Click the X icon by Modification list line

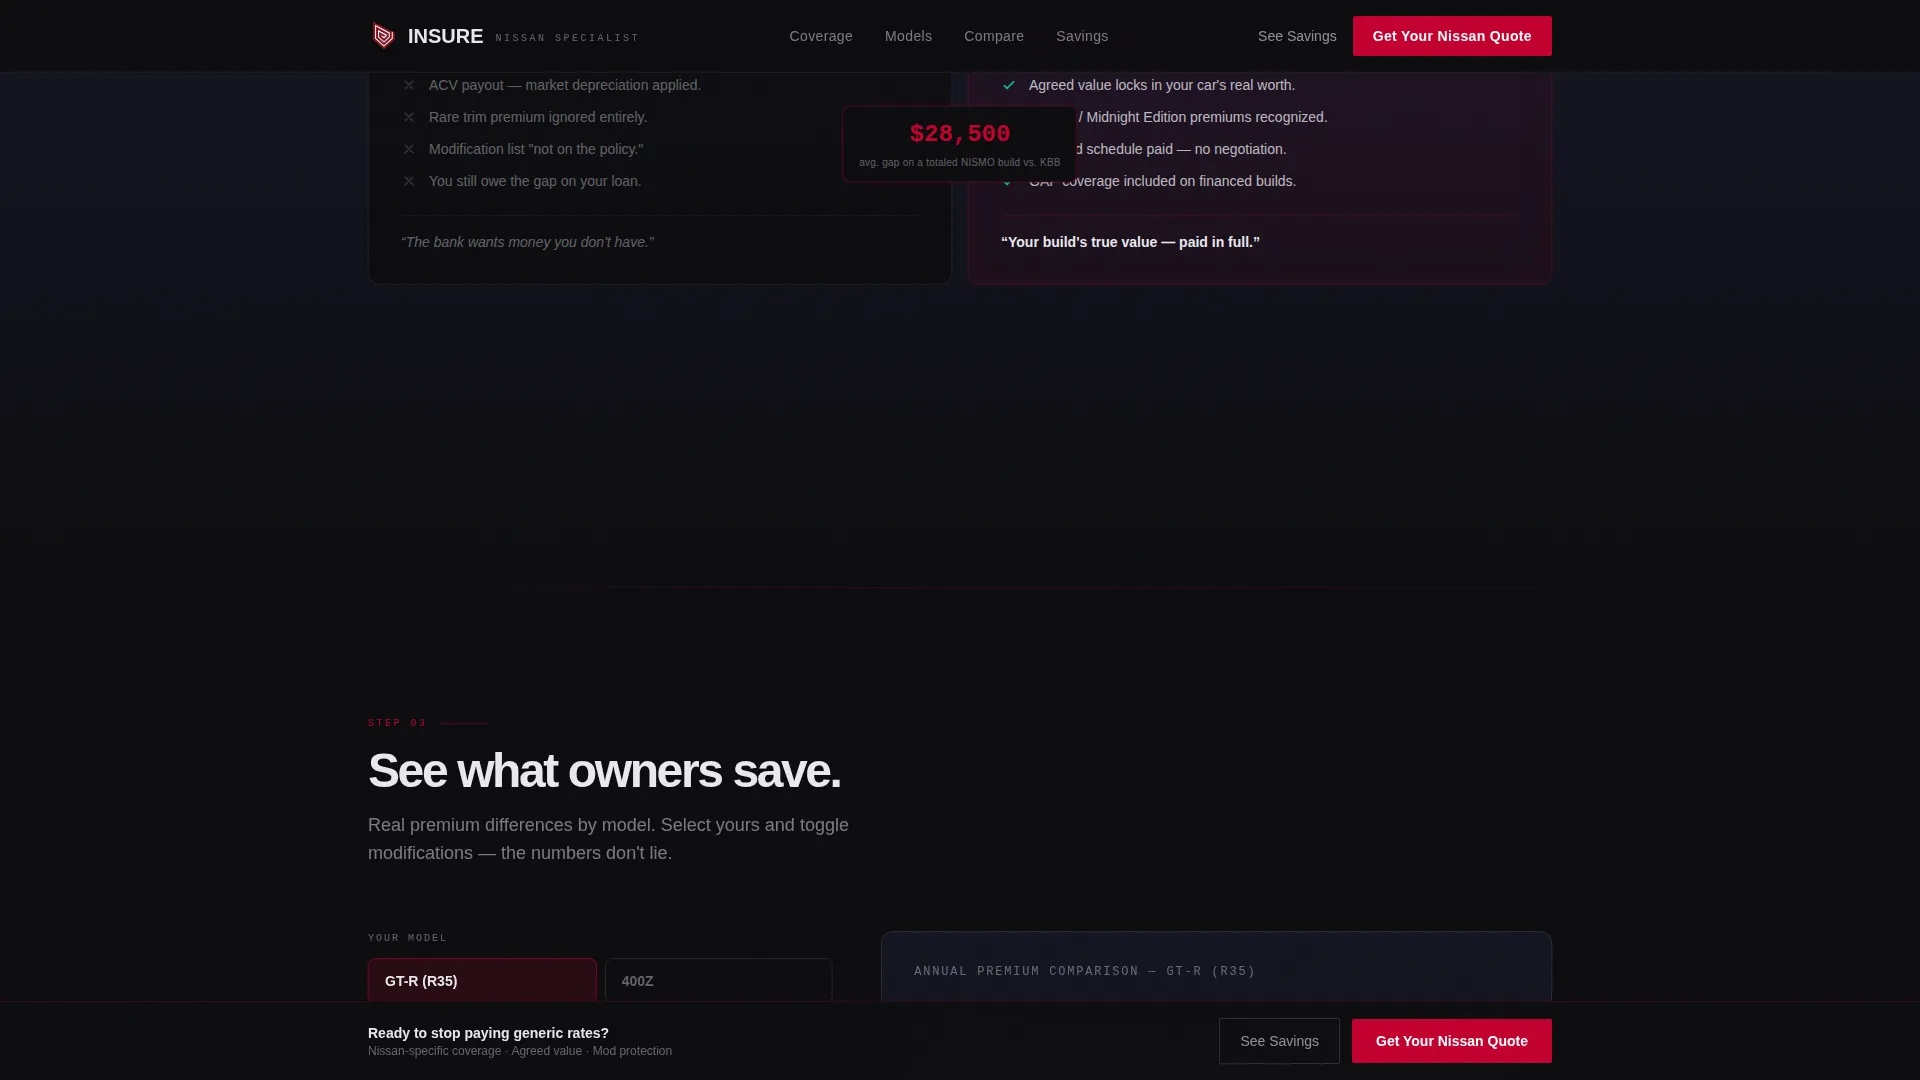(409, 149)
